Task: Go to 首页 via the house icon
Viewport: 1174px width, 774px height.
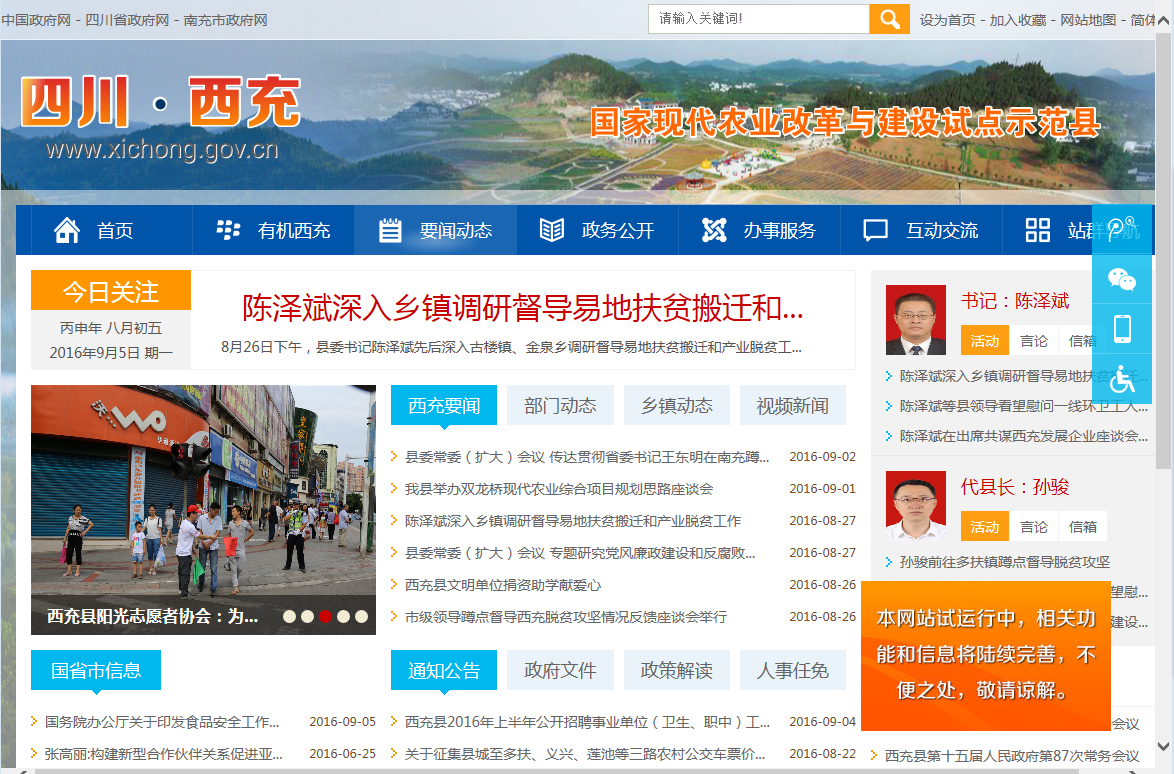Action: tap(67, 230)
